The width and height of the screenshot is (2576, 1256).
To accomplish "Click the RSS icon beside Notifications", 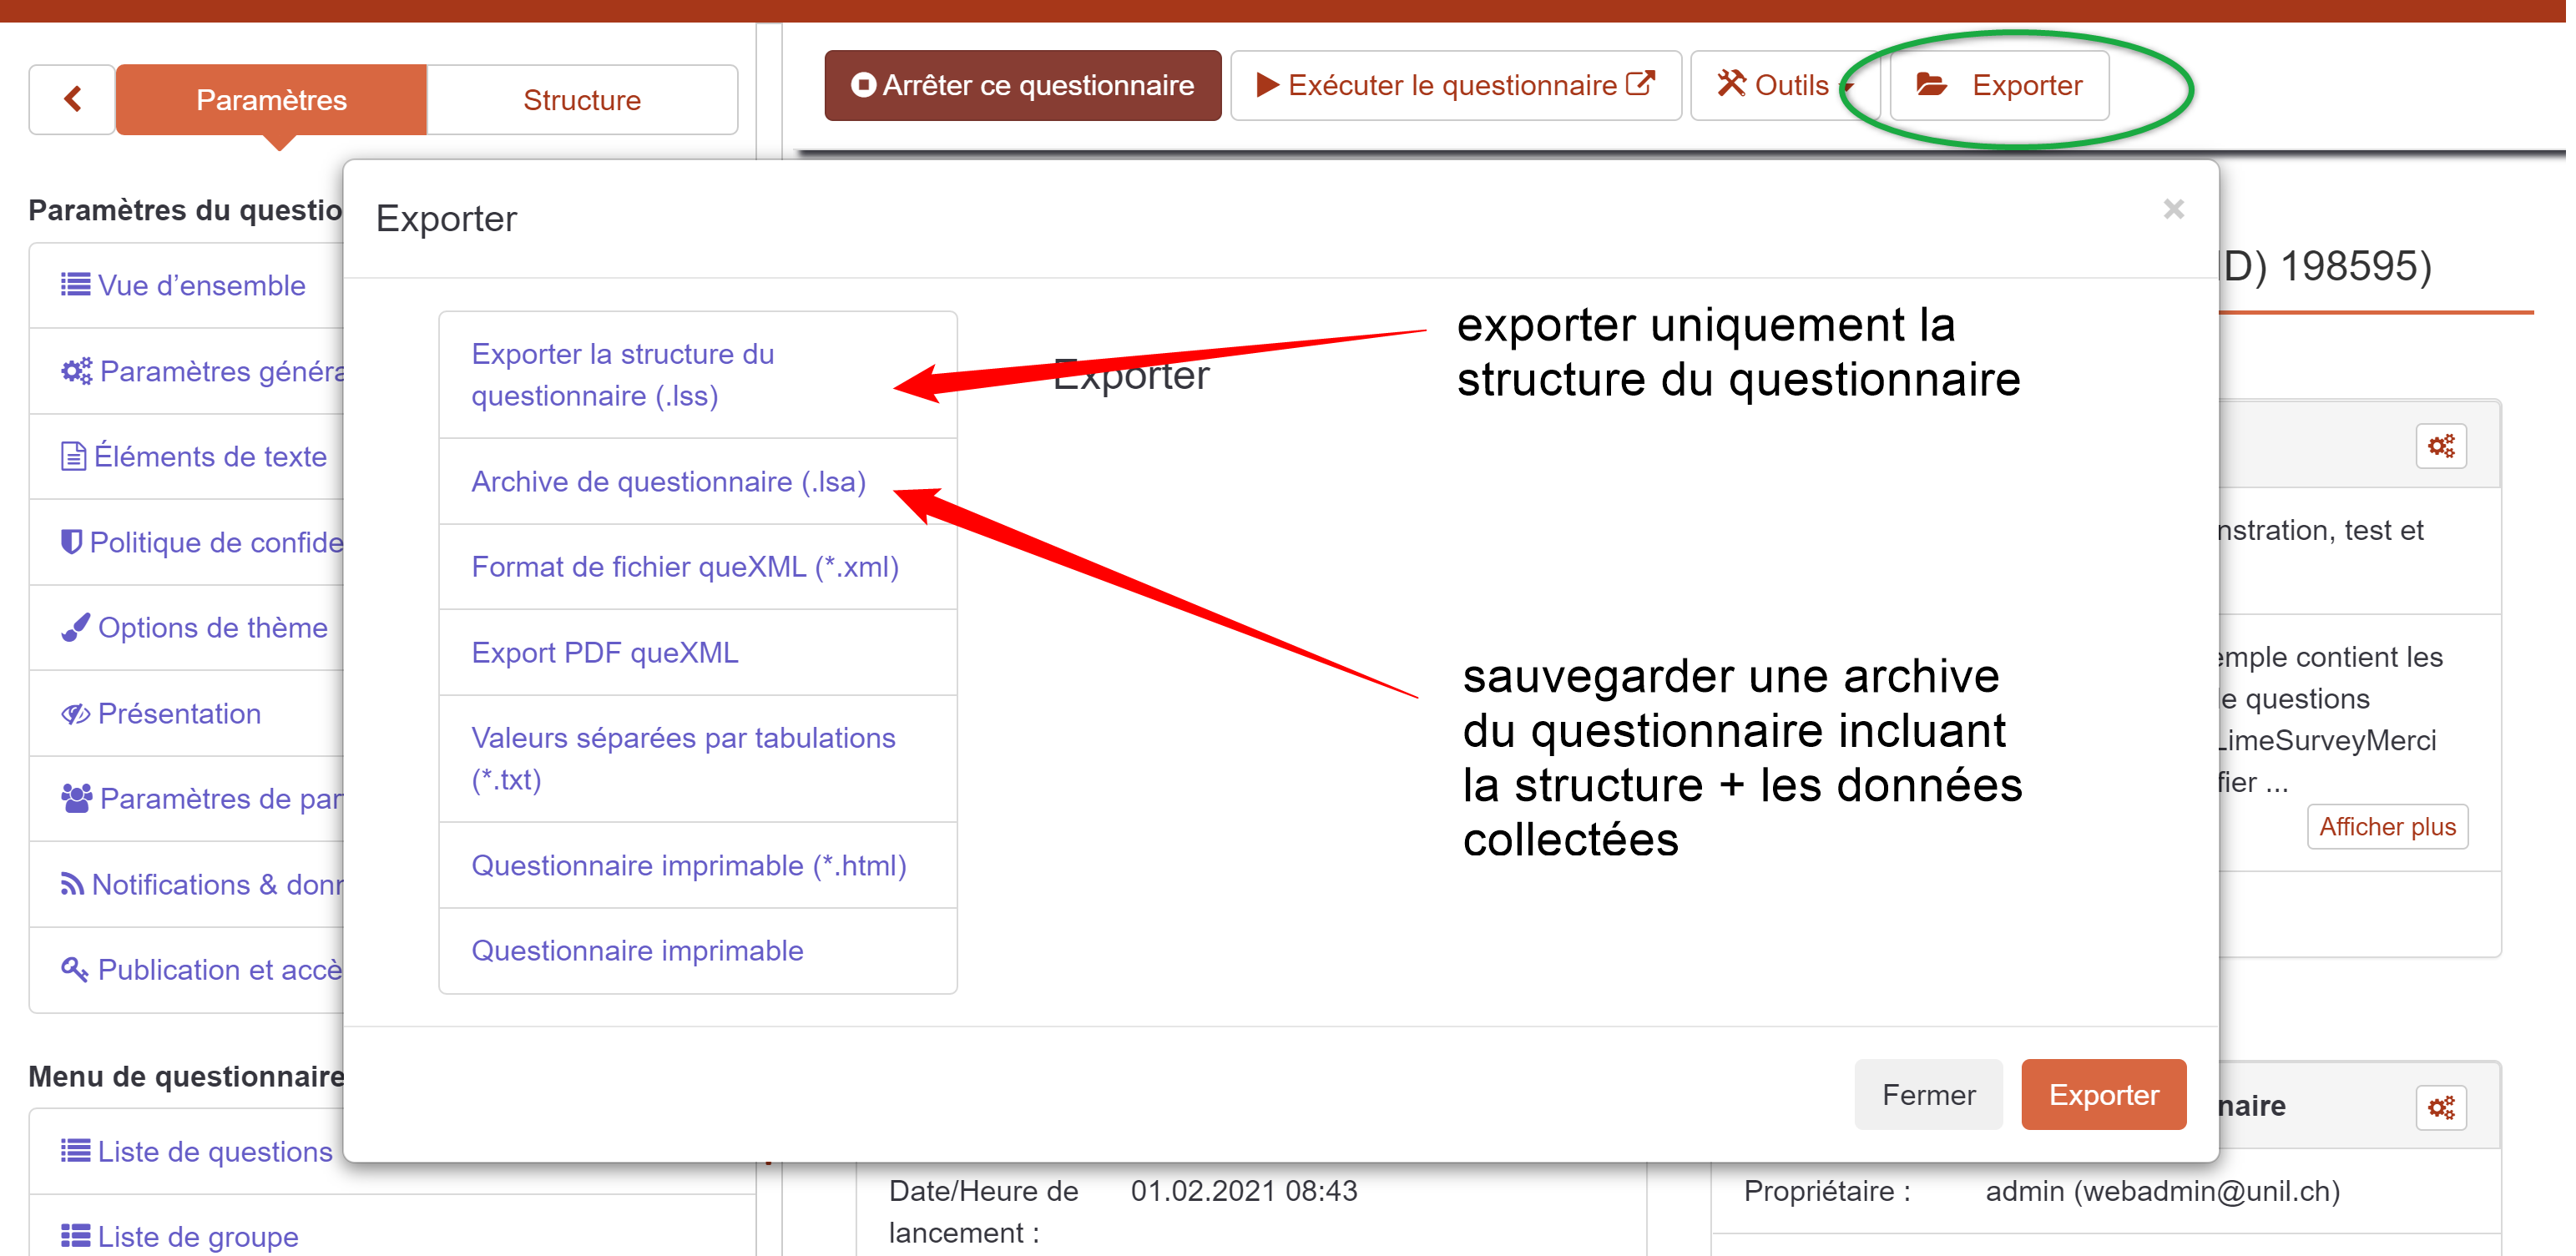I will pos(72,884).
